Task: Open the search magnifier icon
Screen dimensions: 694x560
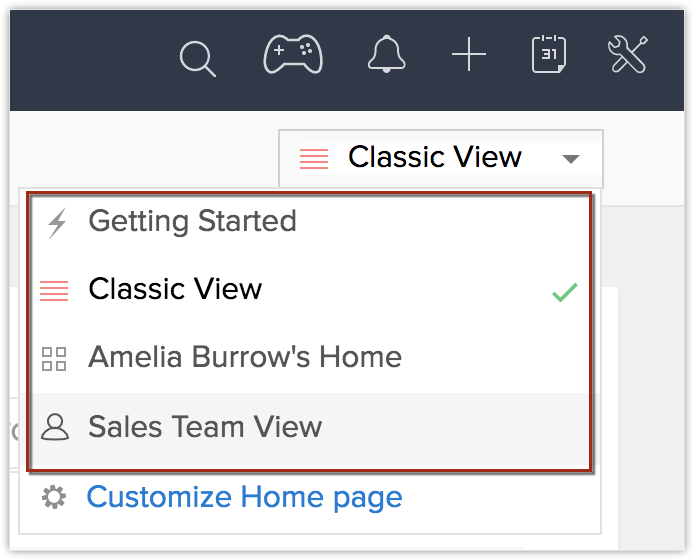Action: [x=198, y=58]
